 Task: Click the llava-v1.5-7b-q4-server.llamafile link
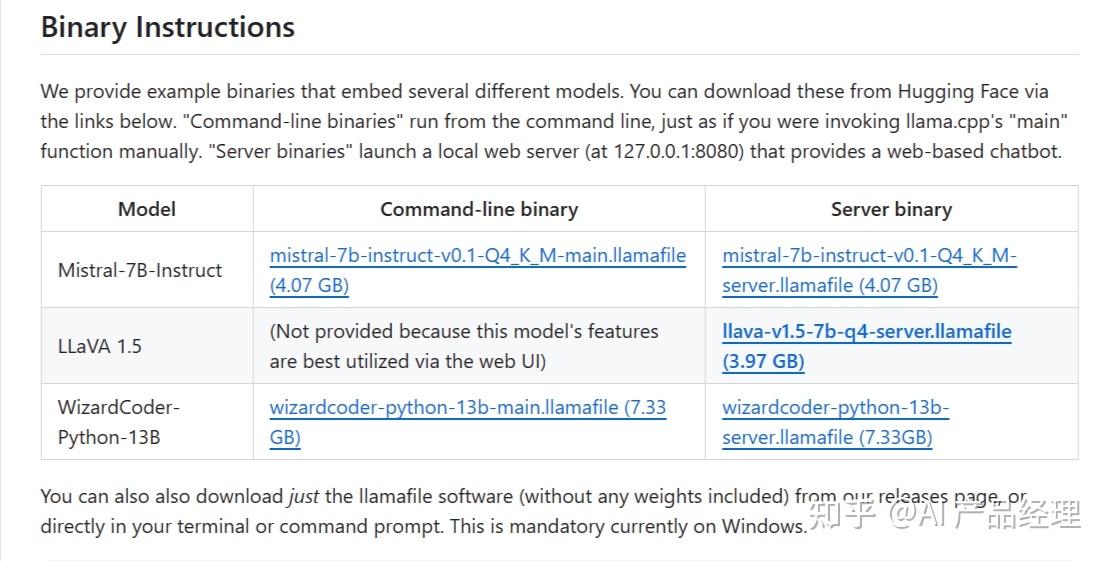point(866,332)
